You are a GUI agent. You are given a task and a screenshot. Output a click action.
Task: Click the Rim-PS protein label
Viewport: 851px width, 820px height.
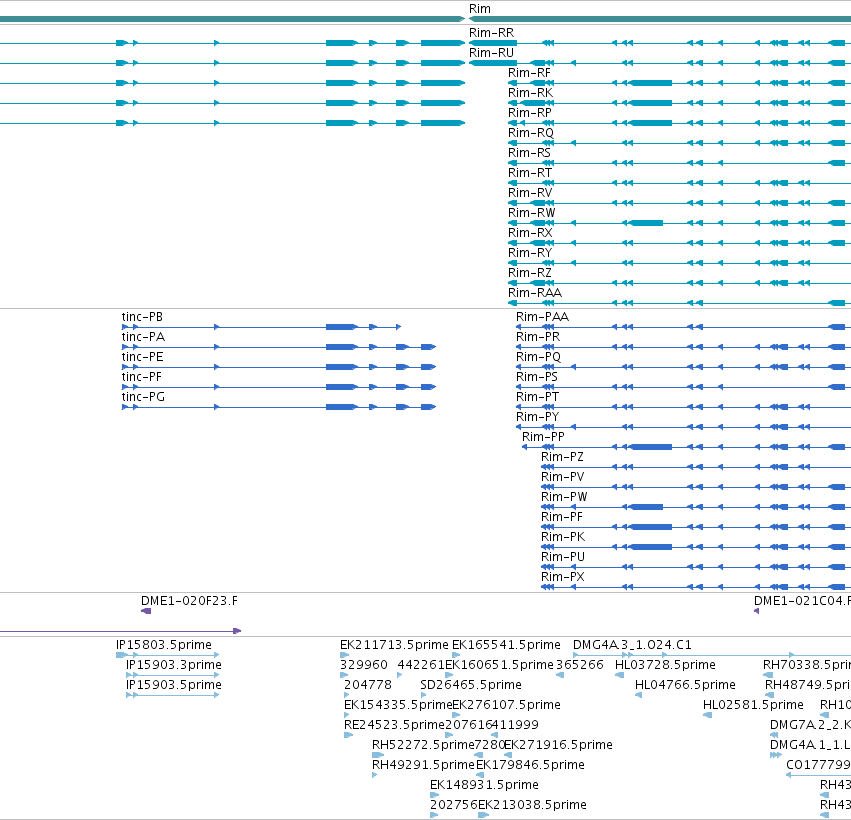(537, 378)
